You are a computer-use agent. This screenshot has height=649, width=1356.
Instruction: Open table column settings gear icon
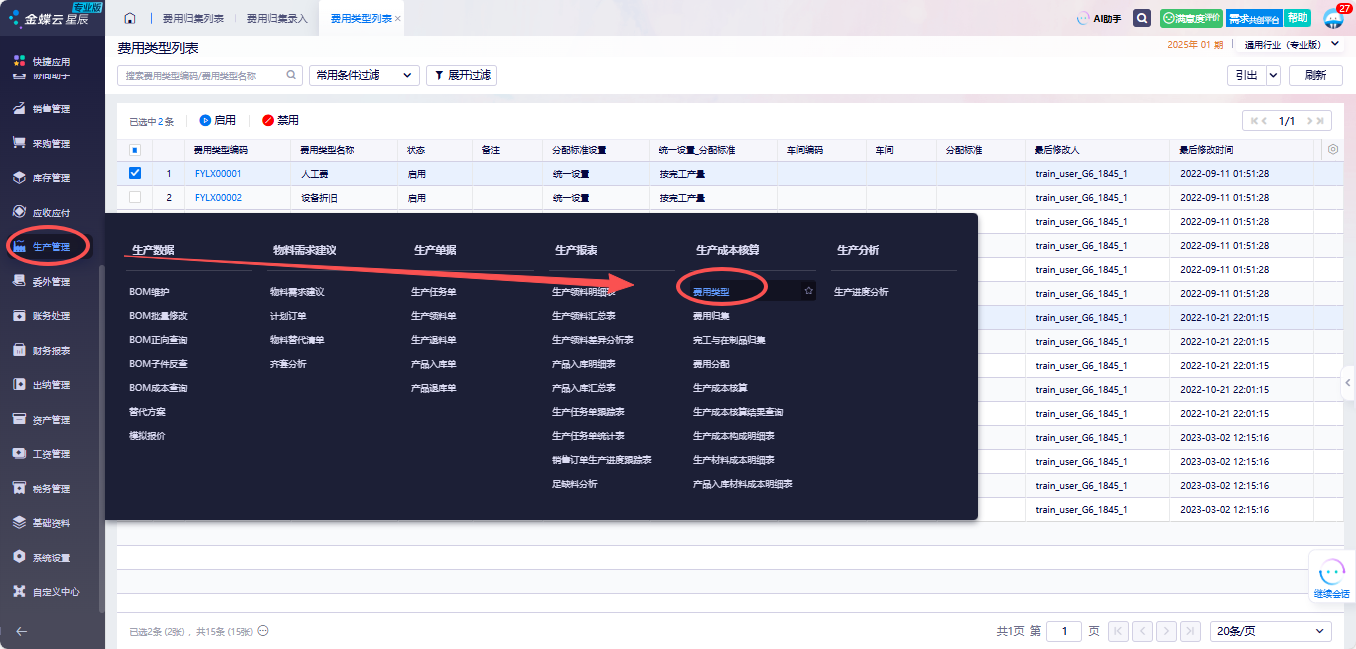[x=1332, y=150]
